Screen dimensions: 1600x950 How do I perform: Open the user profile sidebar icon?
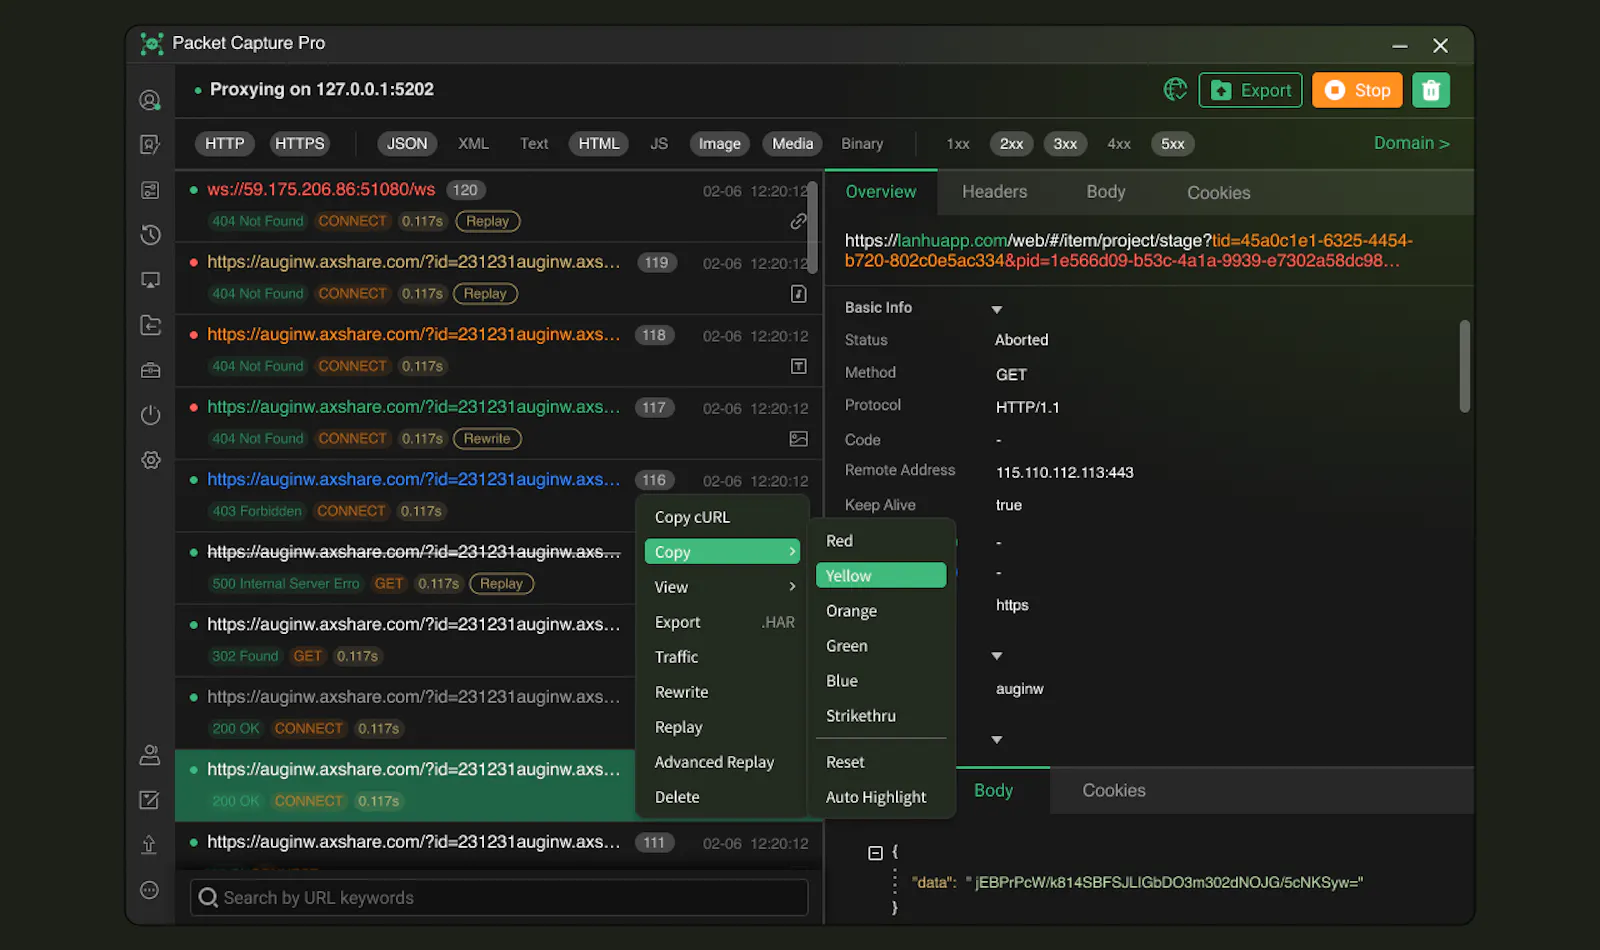tap(150, 100)
